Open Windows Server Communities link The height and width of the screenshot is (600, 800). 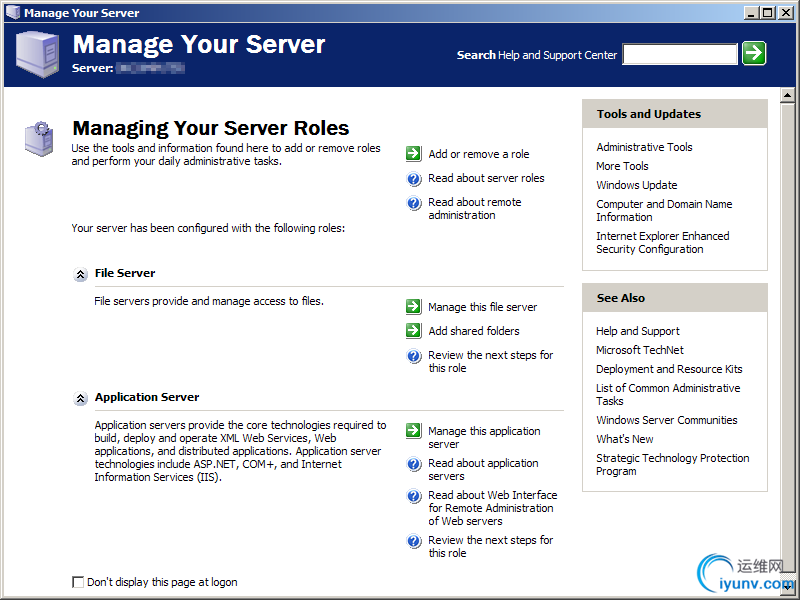pos(666,420)
